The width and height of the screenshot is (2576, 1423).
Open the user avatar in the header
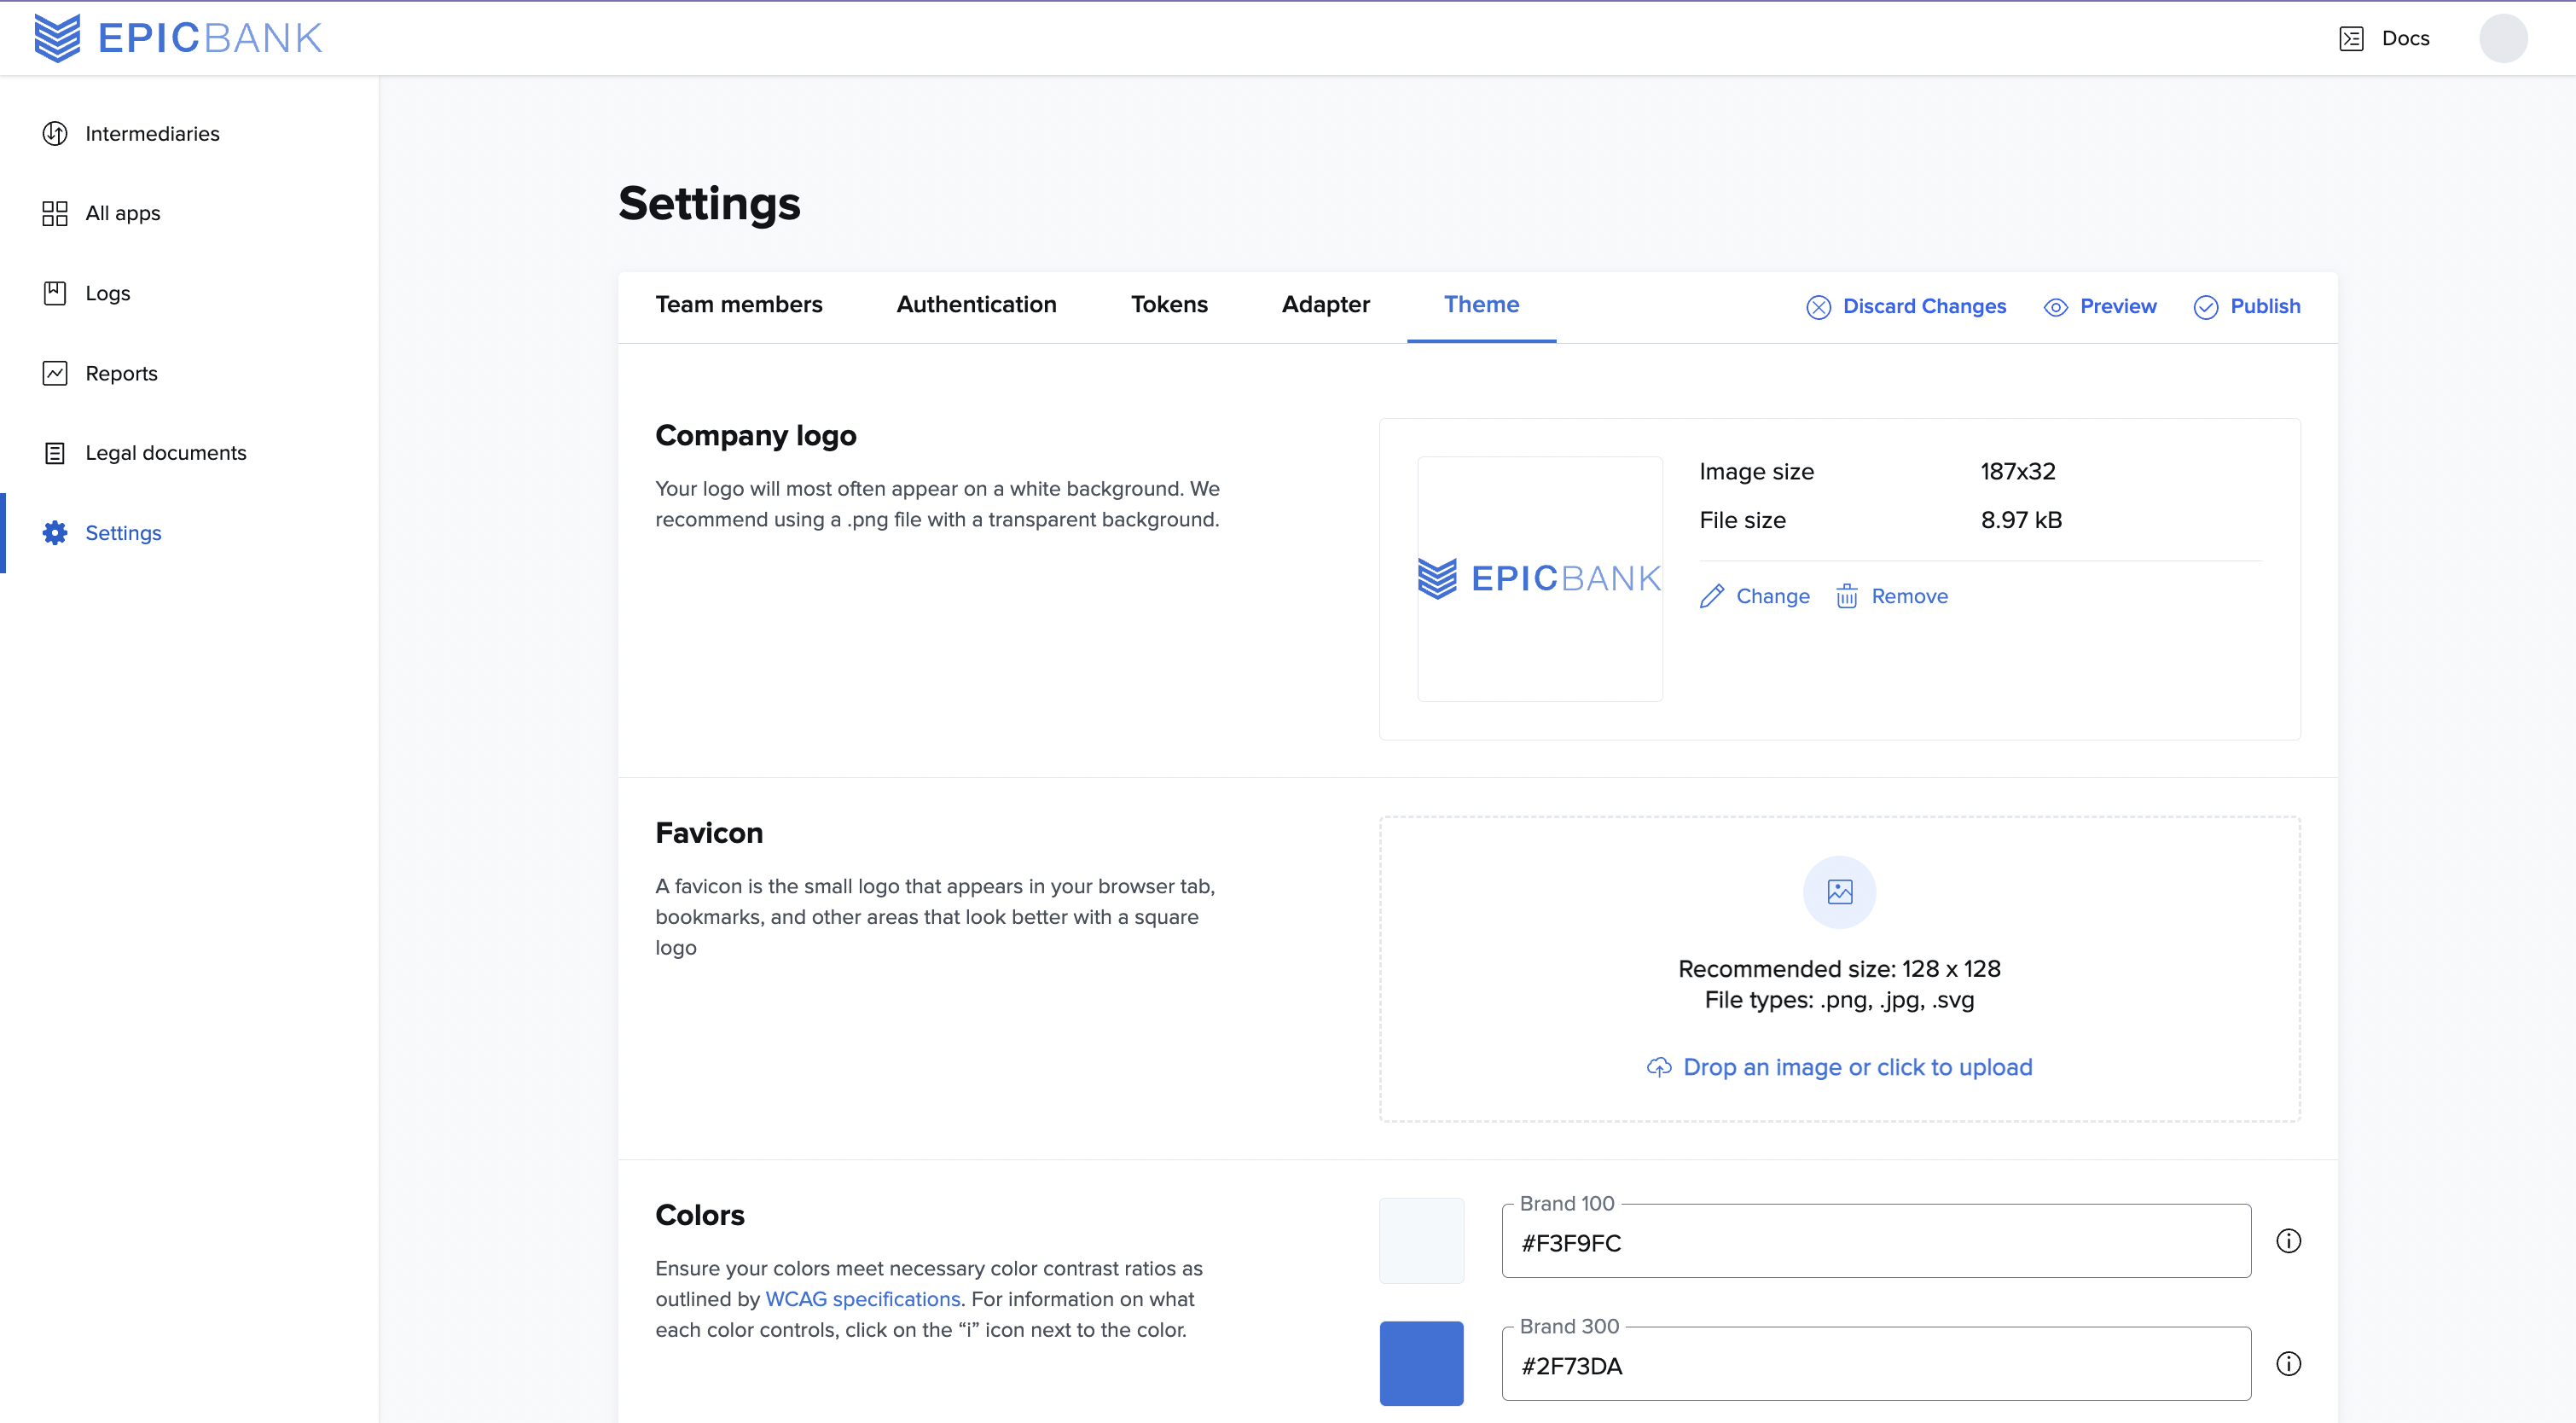coord(2504,38)
